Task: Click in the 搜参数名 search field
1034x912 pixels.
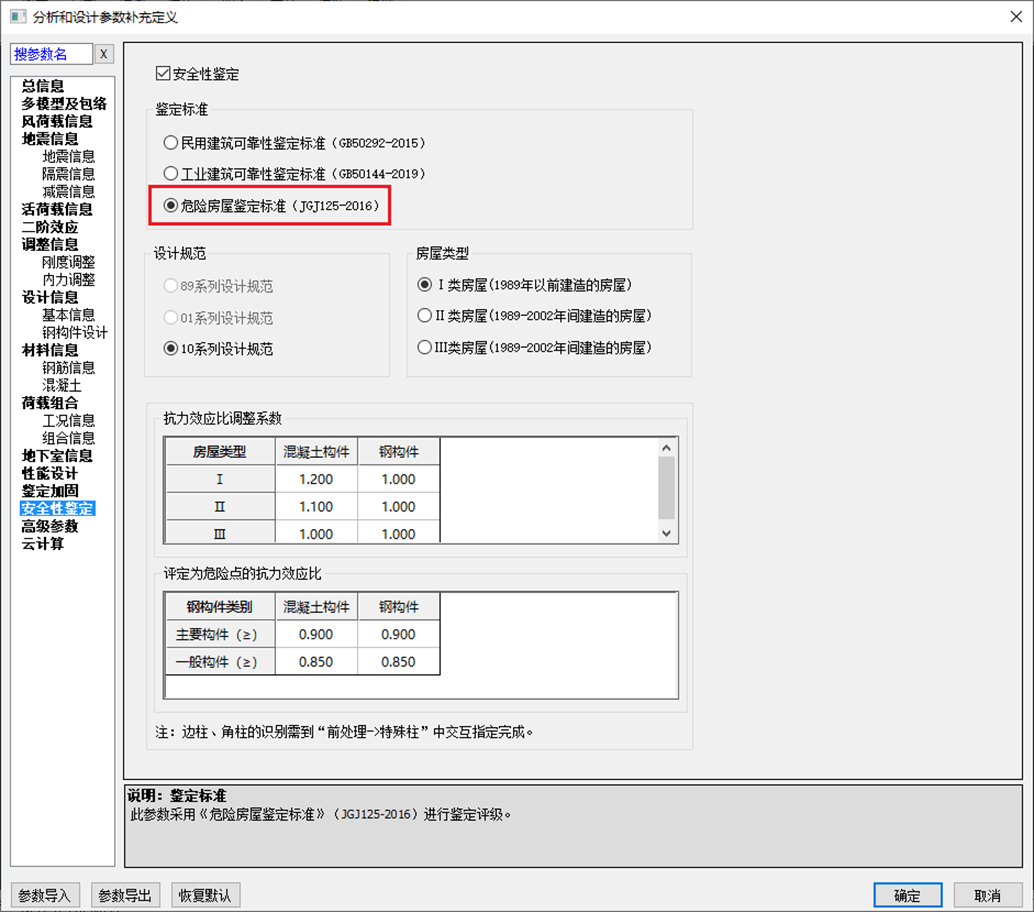Action: coord(50,53)
